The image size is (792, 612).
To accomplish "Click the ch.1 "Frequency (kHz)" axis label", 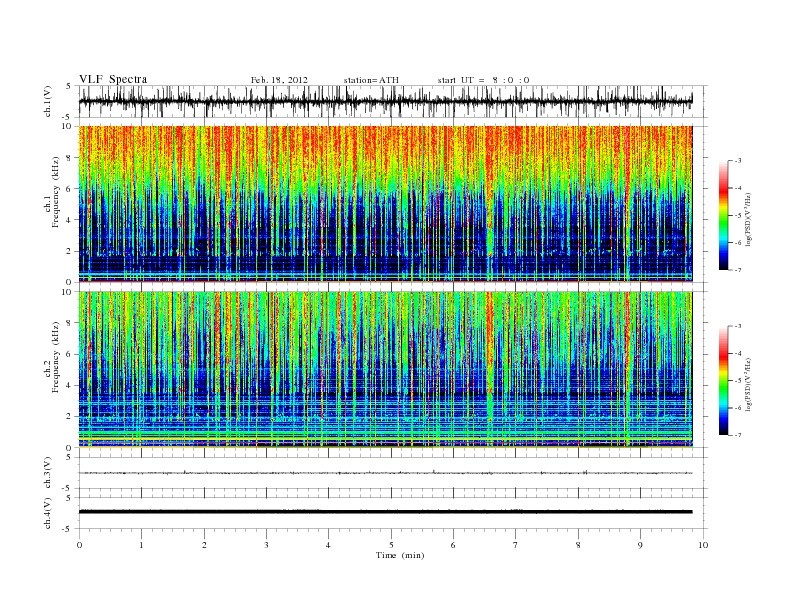I will [x=56, y=192].
